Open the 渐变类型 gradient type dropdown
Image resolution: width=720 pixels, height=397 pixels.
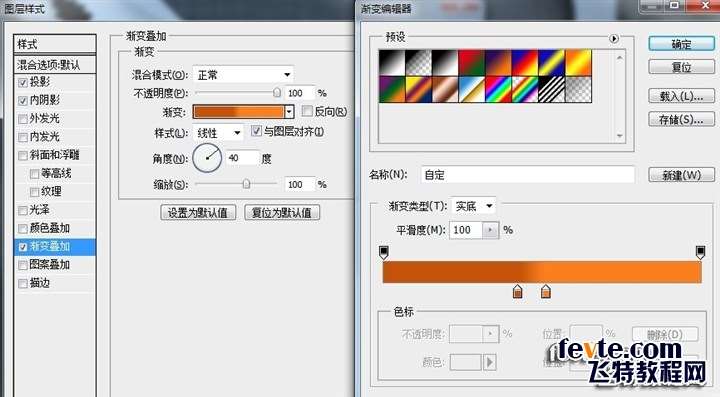click(473, 206)
